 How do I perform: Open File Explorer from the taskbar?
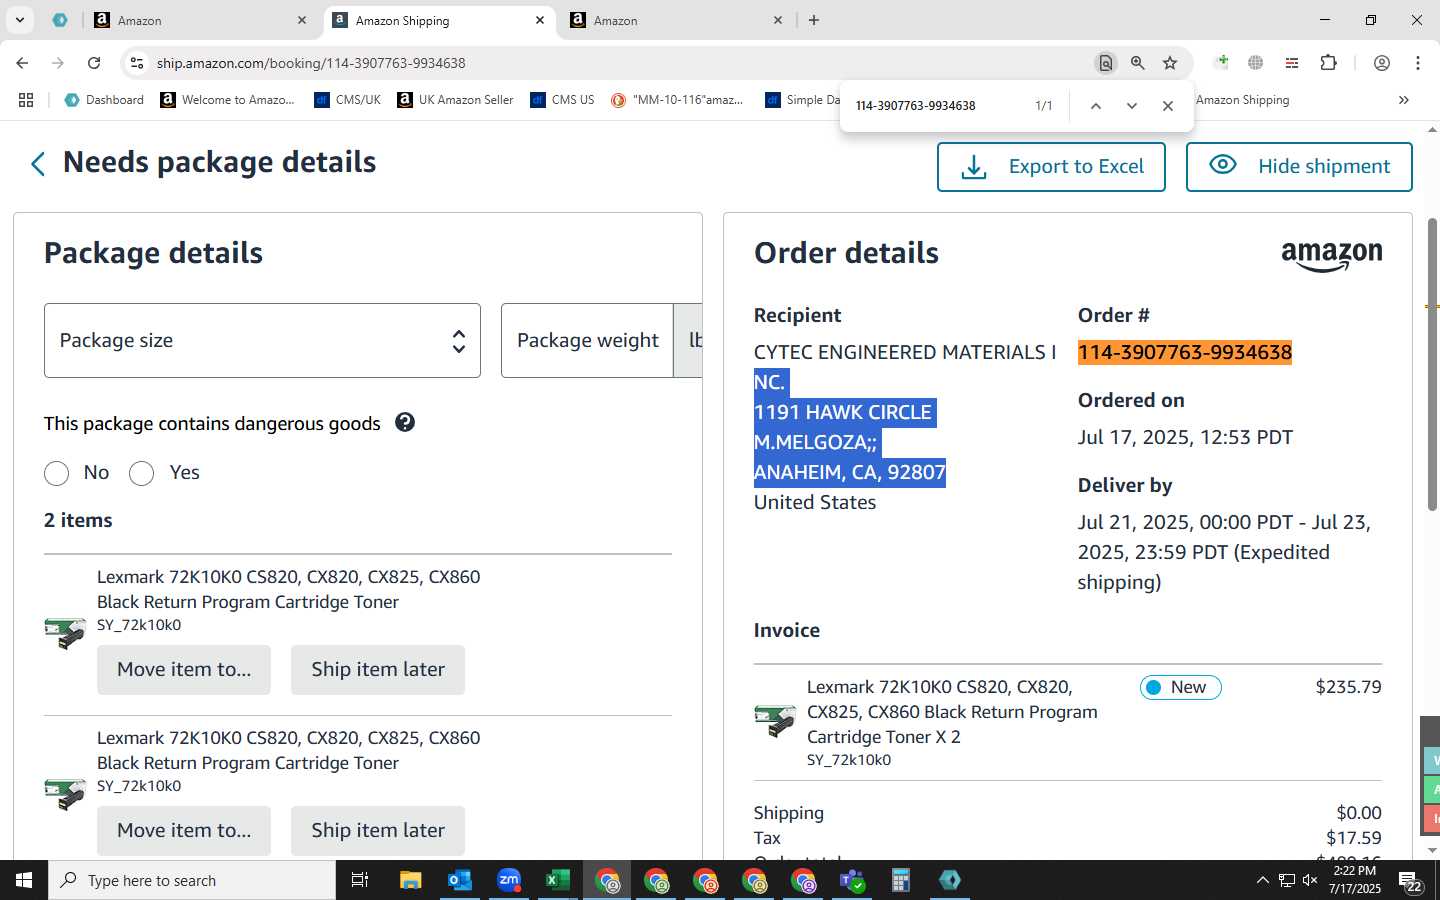(x=411, y=880)
